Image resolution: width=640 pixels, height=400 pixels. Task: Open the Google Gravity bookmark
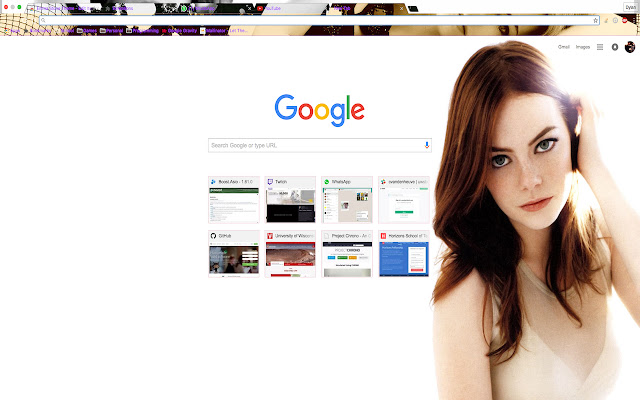180,31
